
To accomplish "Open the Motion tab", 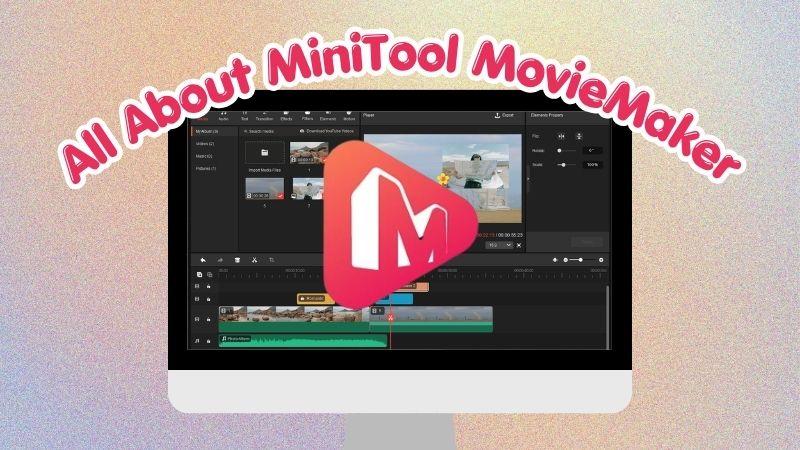I will pyautogui.click(x=349, y=116).
